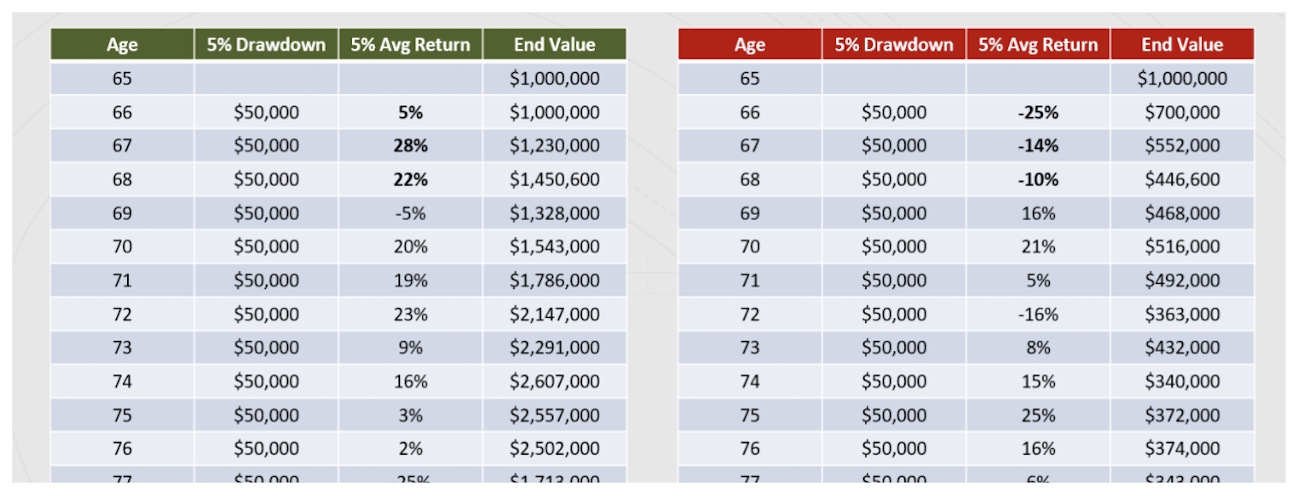Click the -16% return cell

pyautogui.click(x=1038, y=314)
